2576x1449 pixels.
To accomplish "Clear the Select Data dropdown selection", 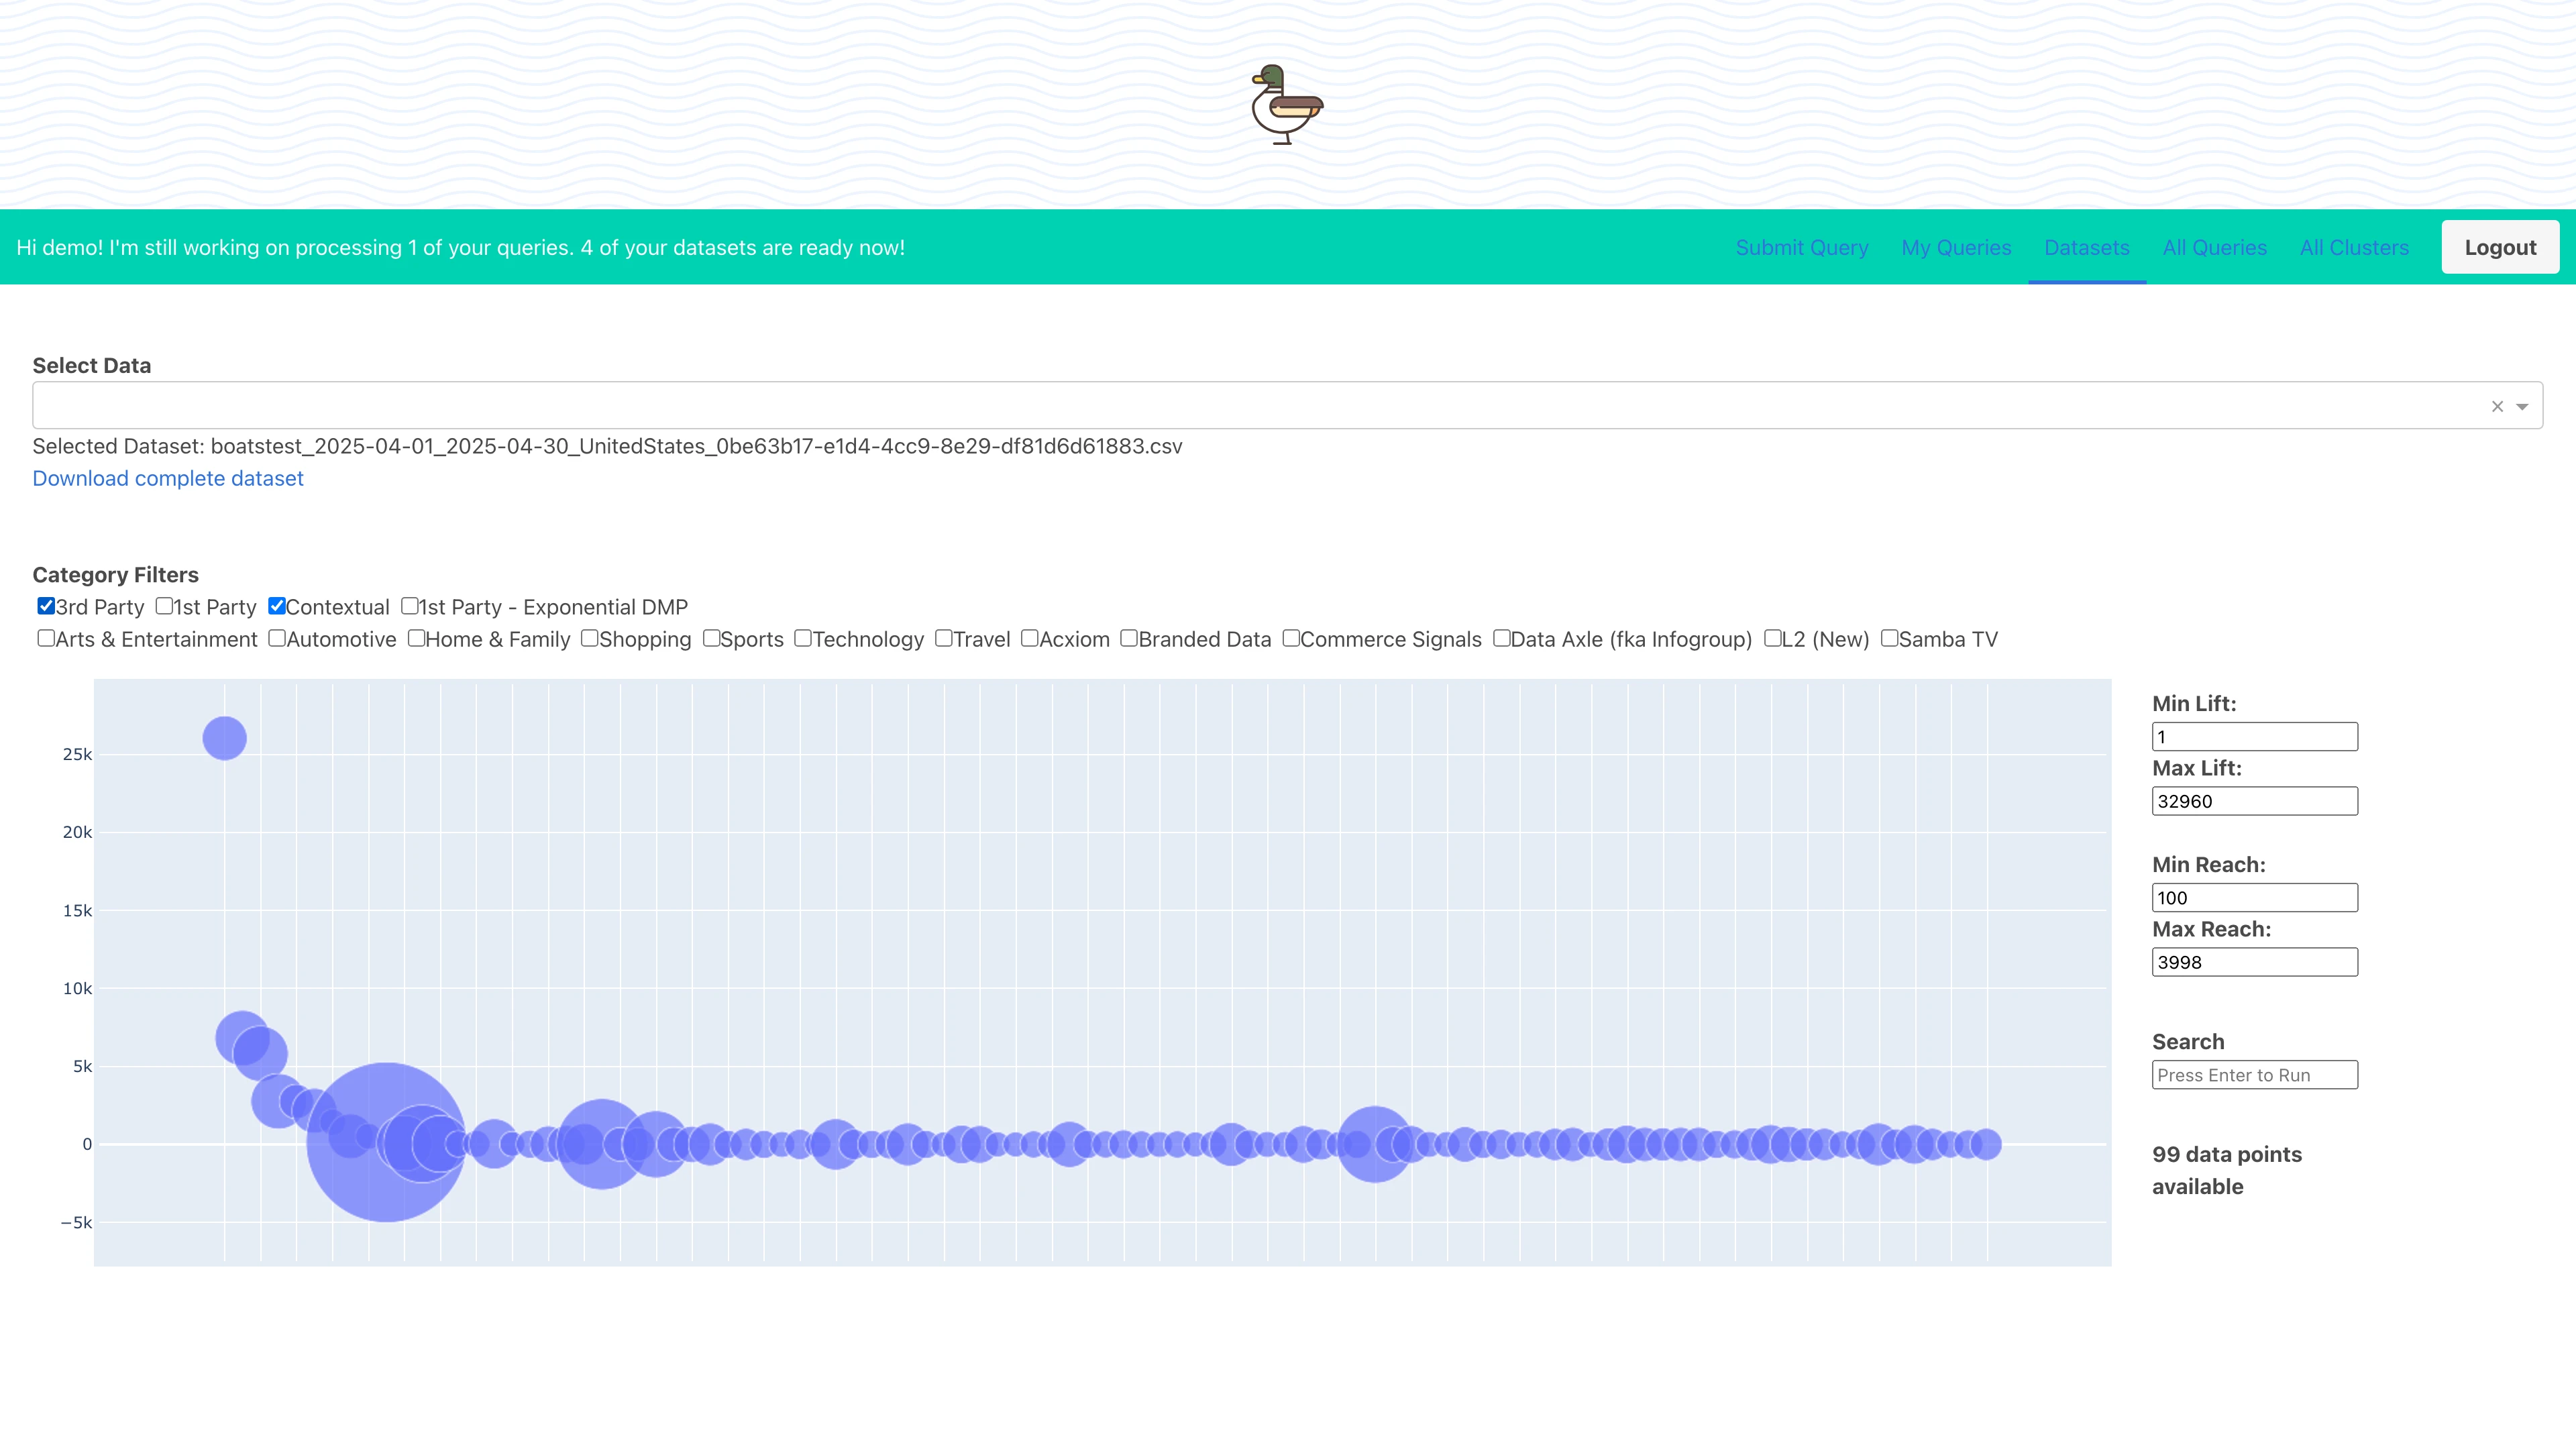I will 2497,406.
